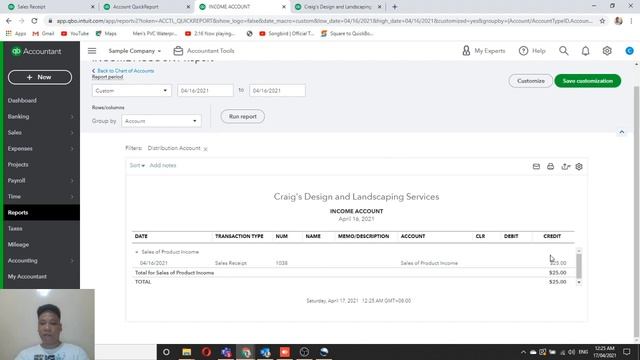
Task: Click the CREDIT column header
Action: tap(552, 236)
